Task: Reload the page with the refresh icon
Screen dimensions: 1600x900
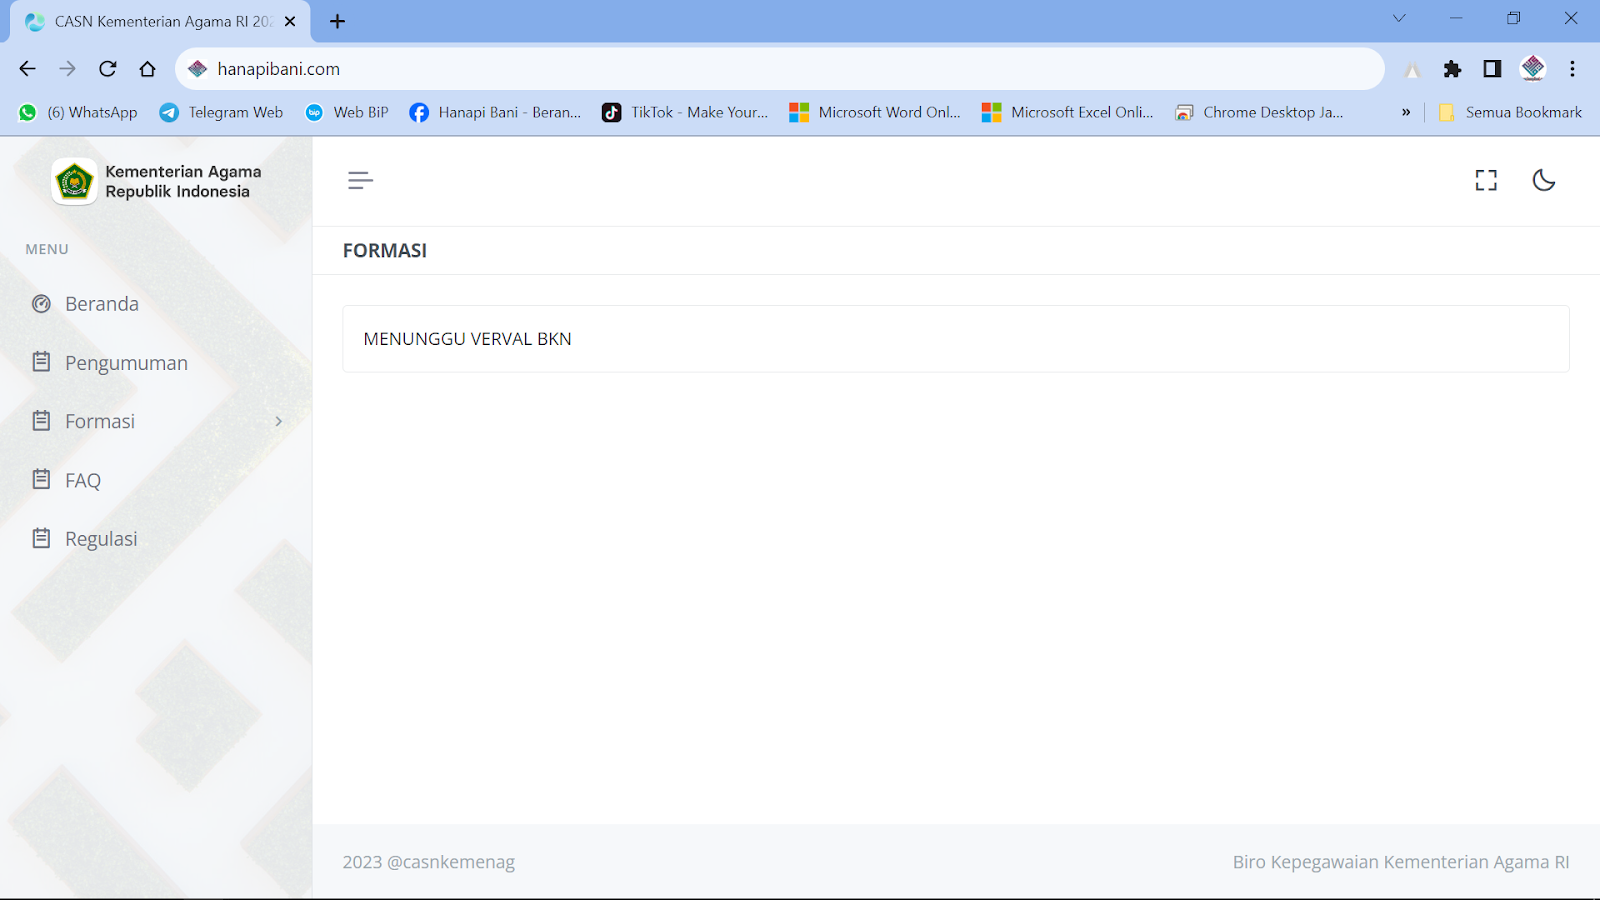Action: click(x=107, y=69)
